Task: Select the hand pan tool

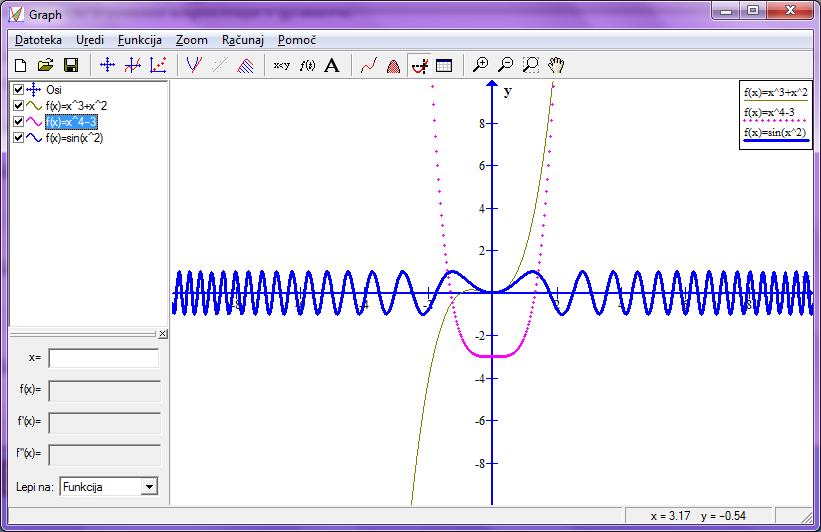Action: 556,65
